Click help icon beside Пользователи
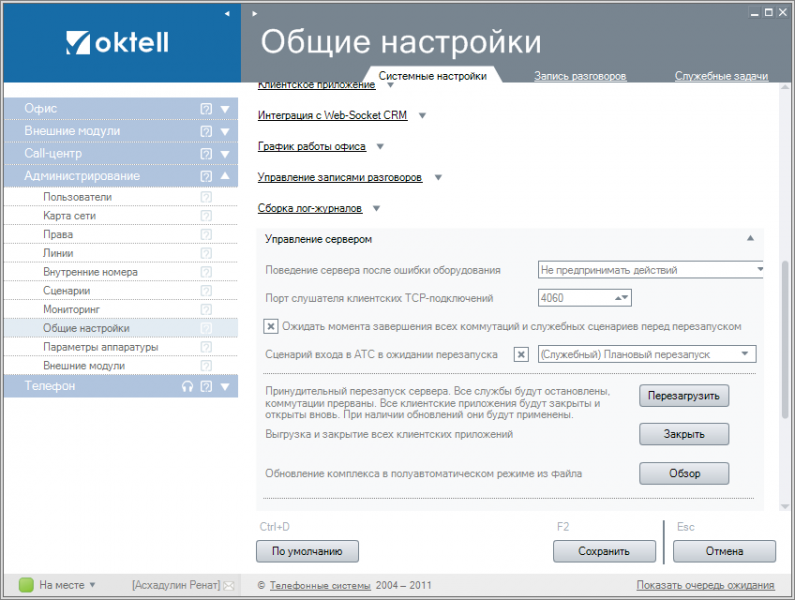Image resolution: width=795 pixels, height=600 pixels. click(x=206, y=197)
